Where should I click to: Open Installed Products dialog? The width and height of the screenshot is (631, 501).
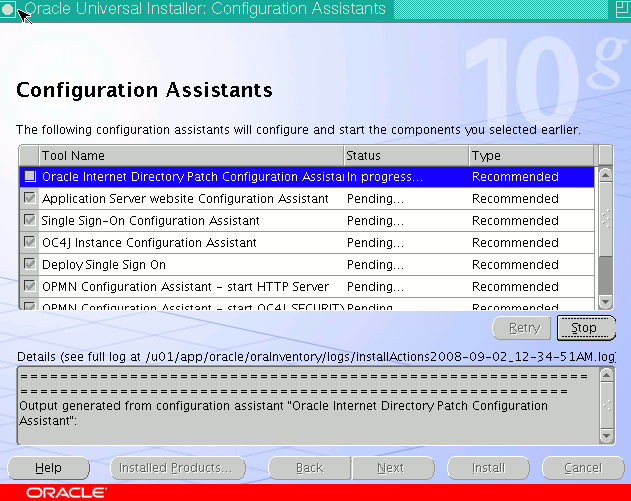coord(178,468)
